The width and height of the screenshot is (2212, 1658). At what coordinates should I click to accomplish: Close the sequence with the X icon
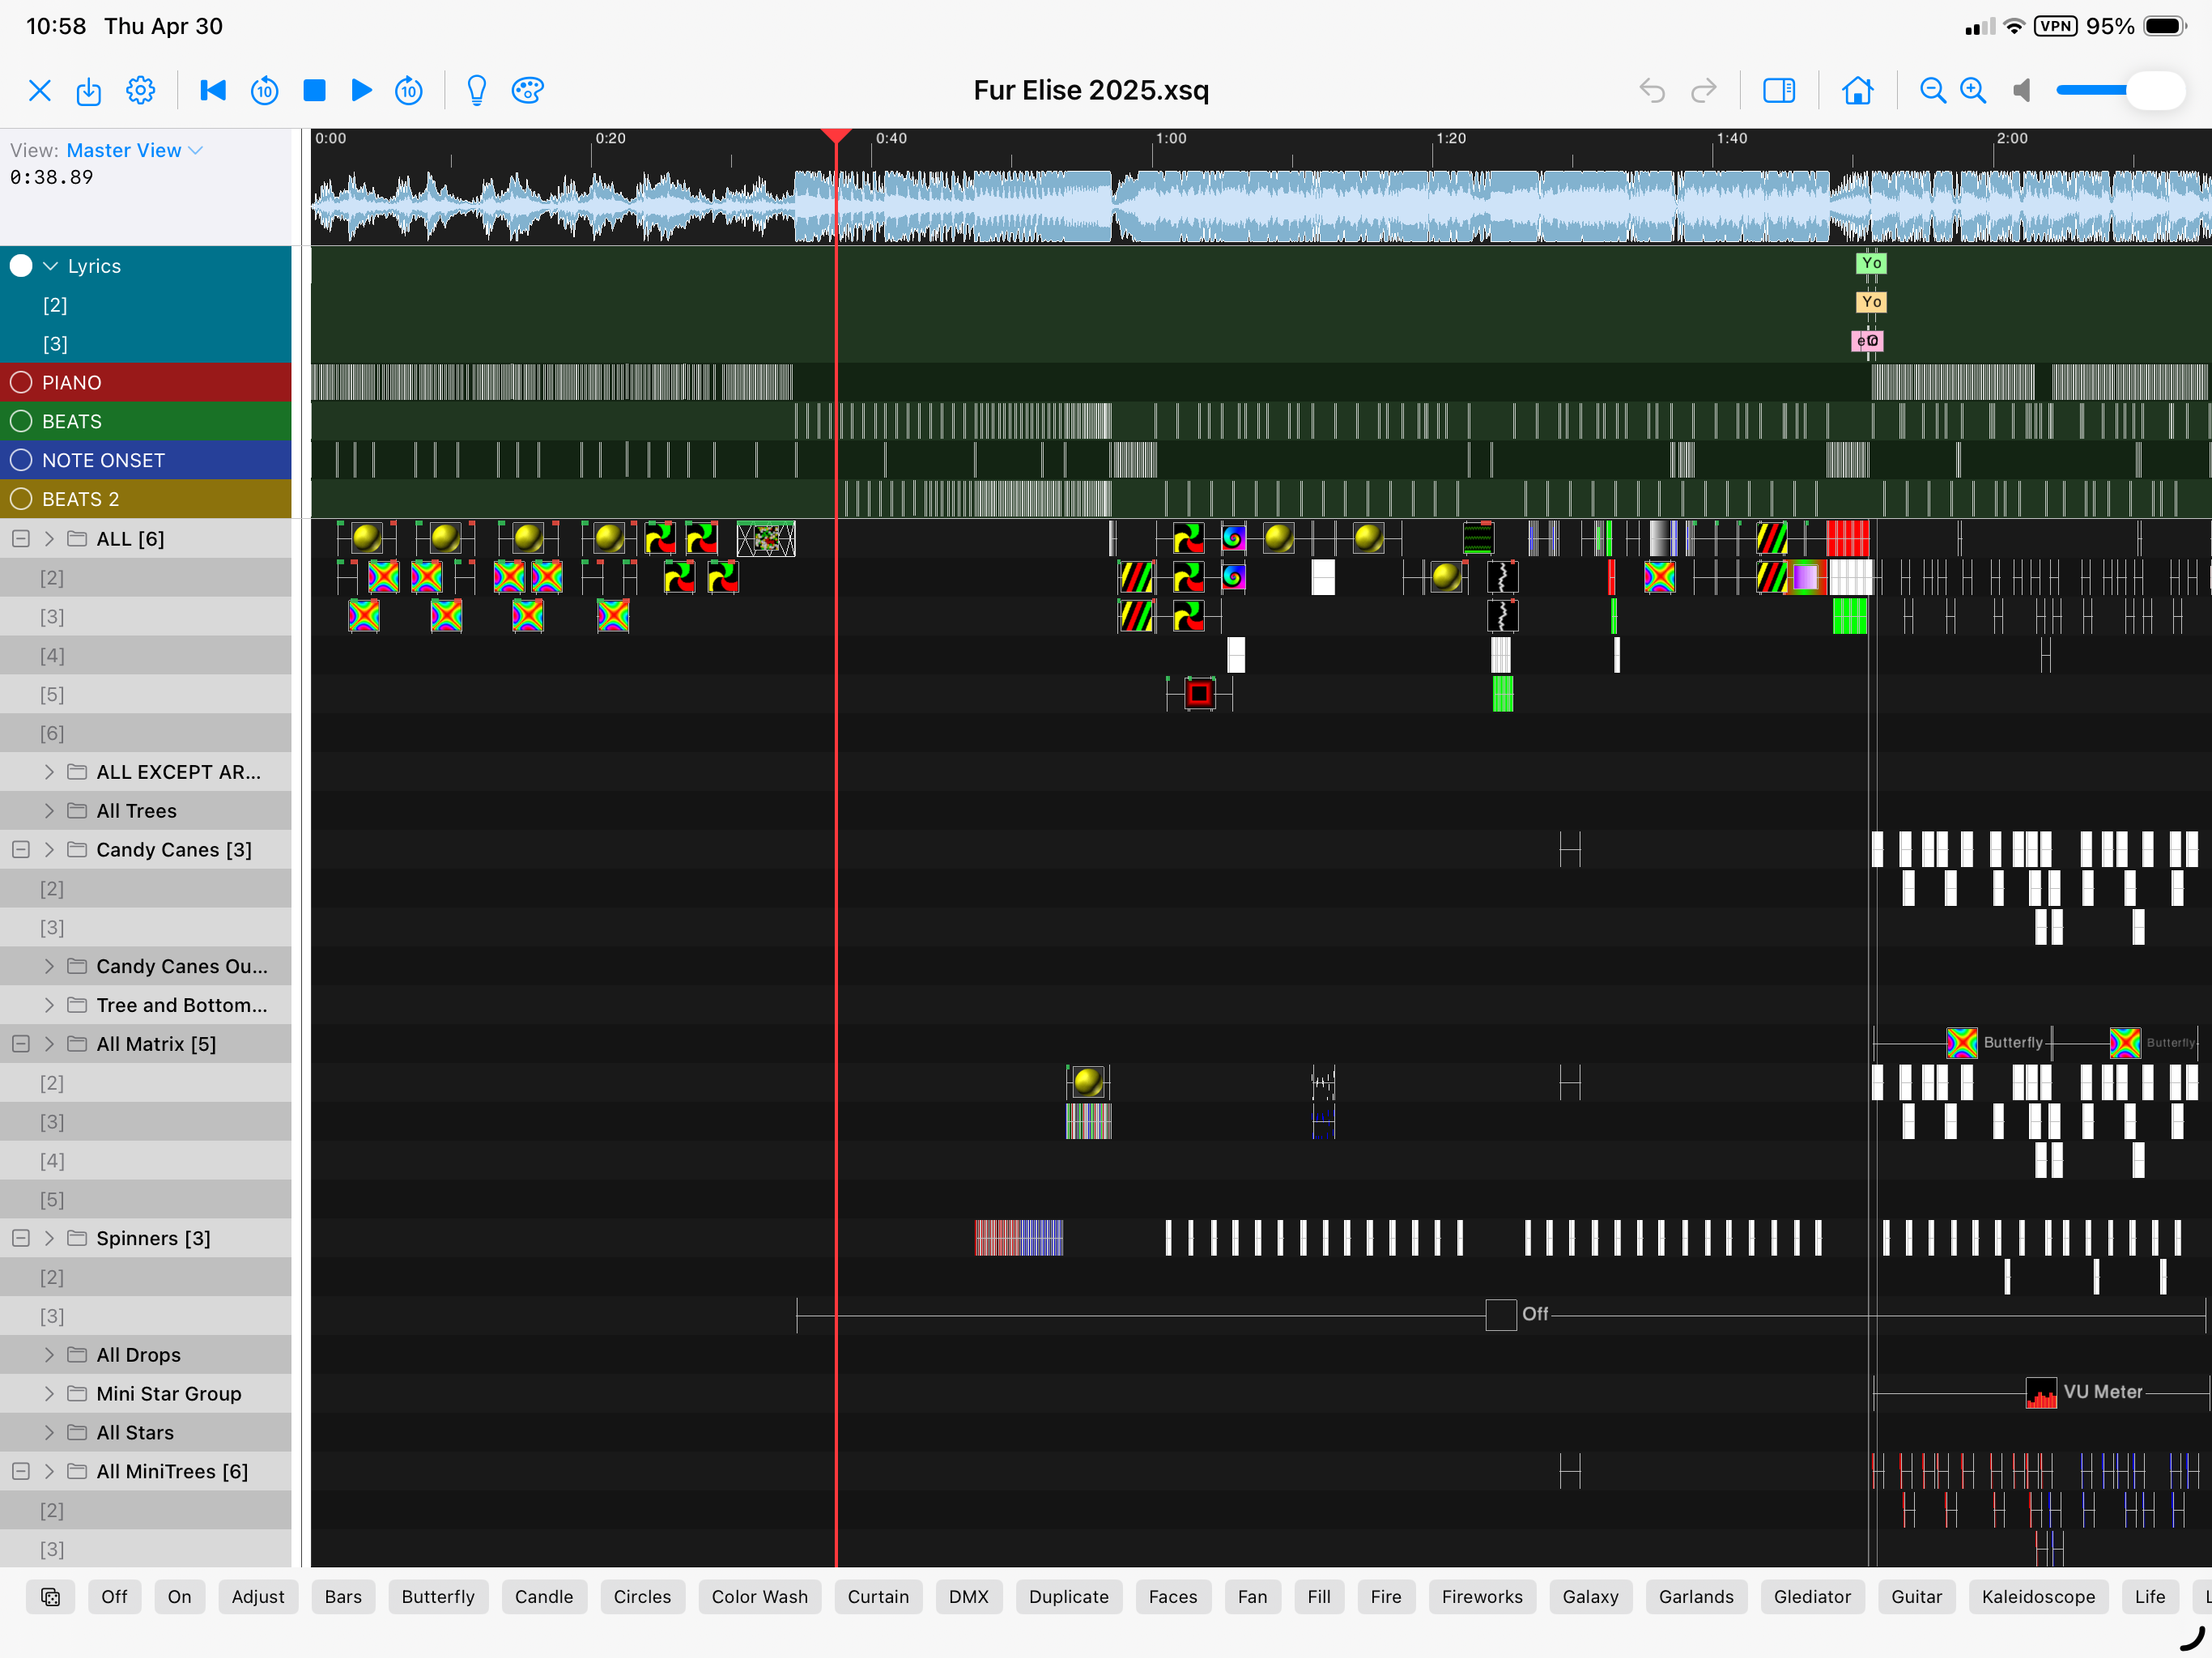click(x=40, y=91)
